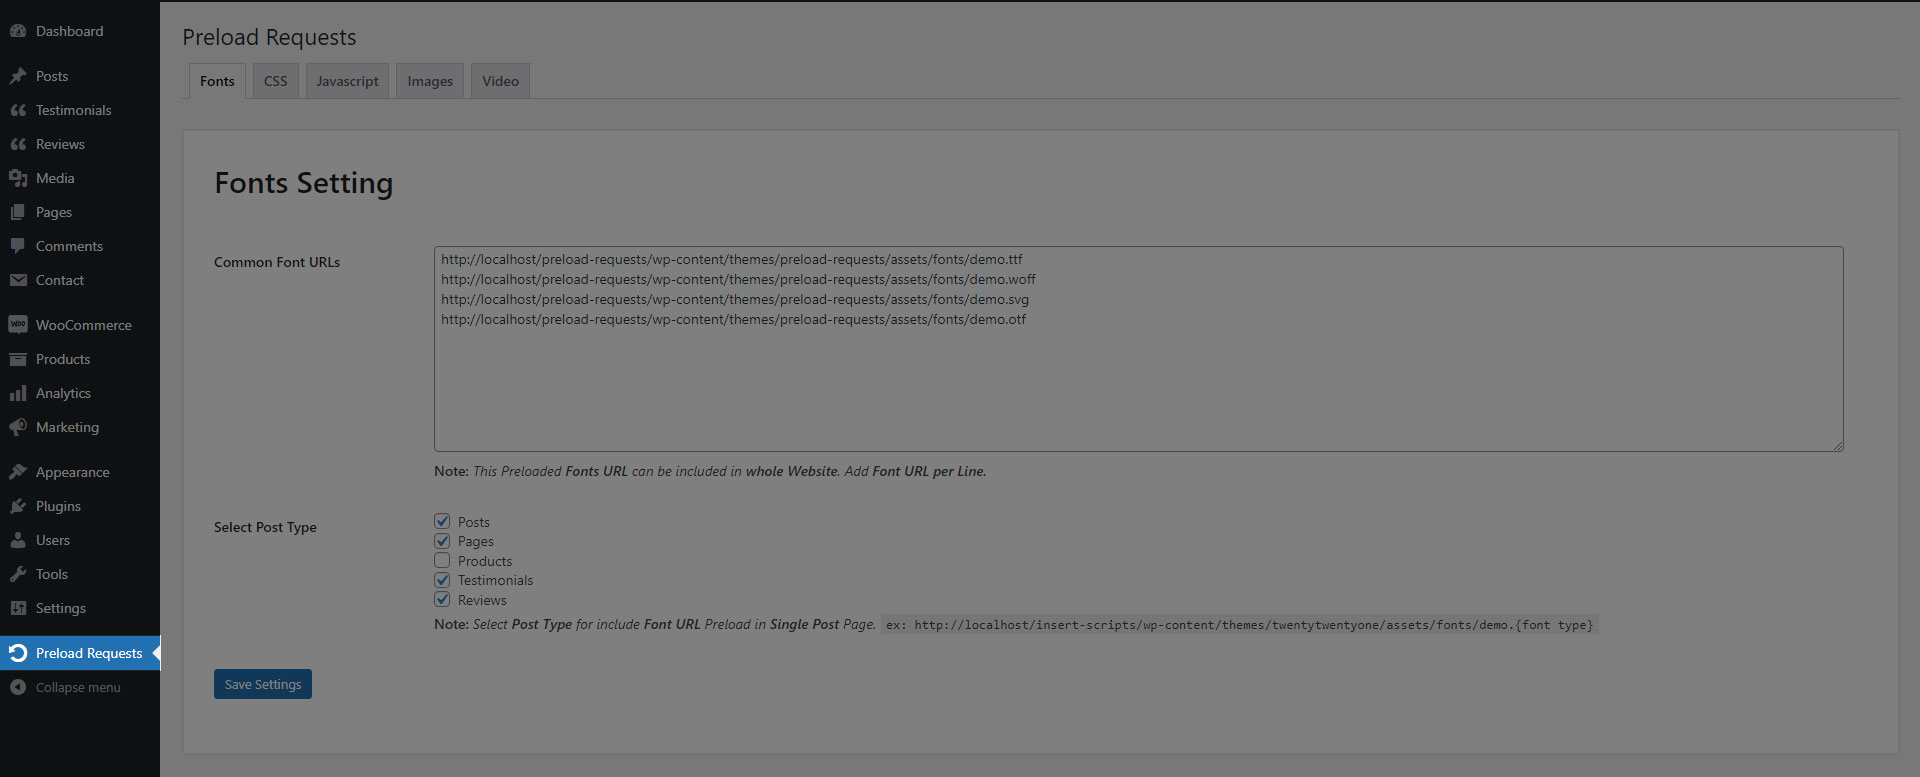This screenshot has height=777, width=1920.
Task: Click the Products archive icon
Action: (18, 359)
